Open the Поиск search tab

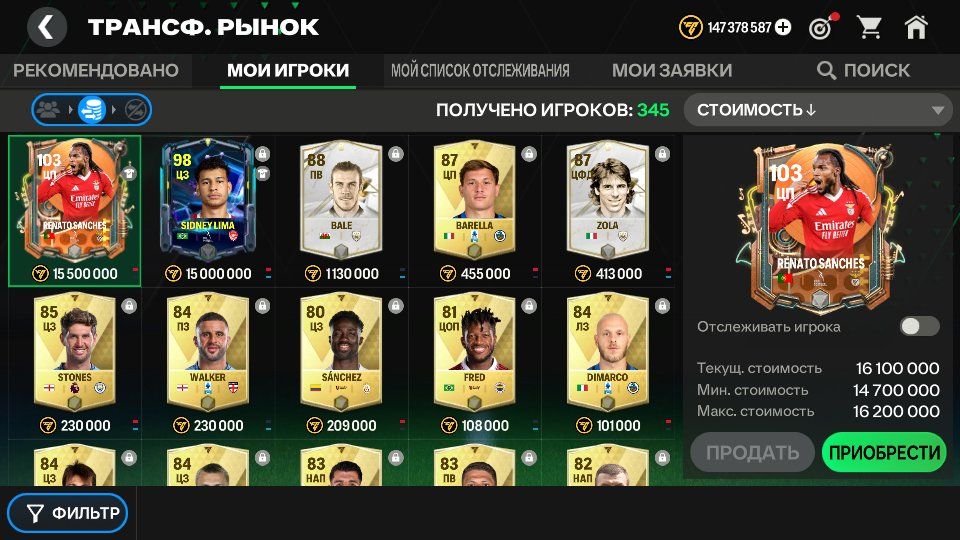[x=863, y=70]
